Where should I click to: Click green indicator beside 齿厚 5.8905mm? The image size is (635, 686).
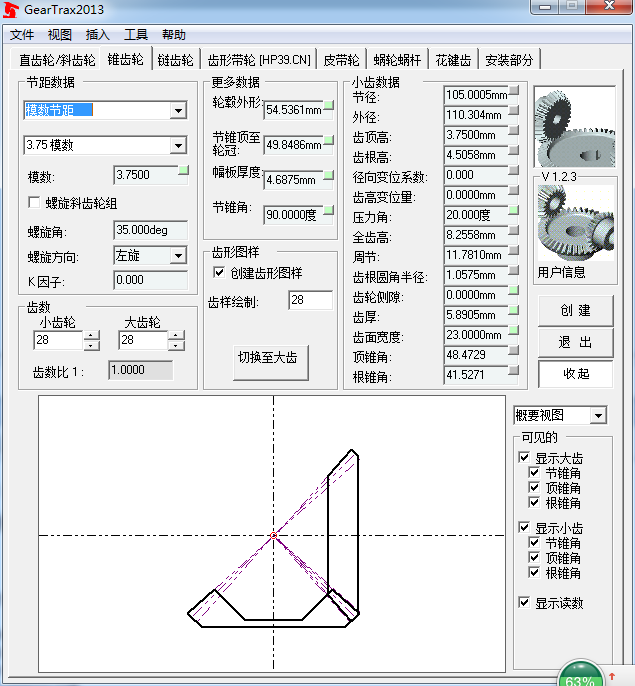click(514, 311)
